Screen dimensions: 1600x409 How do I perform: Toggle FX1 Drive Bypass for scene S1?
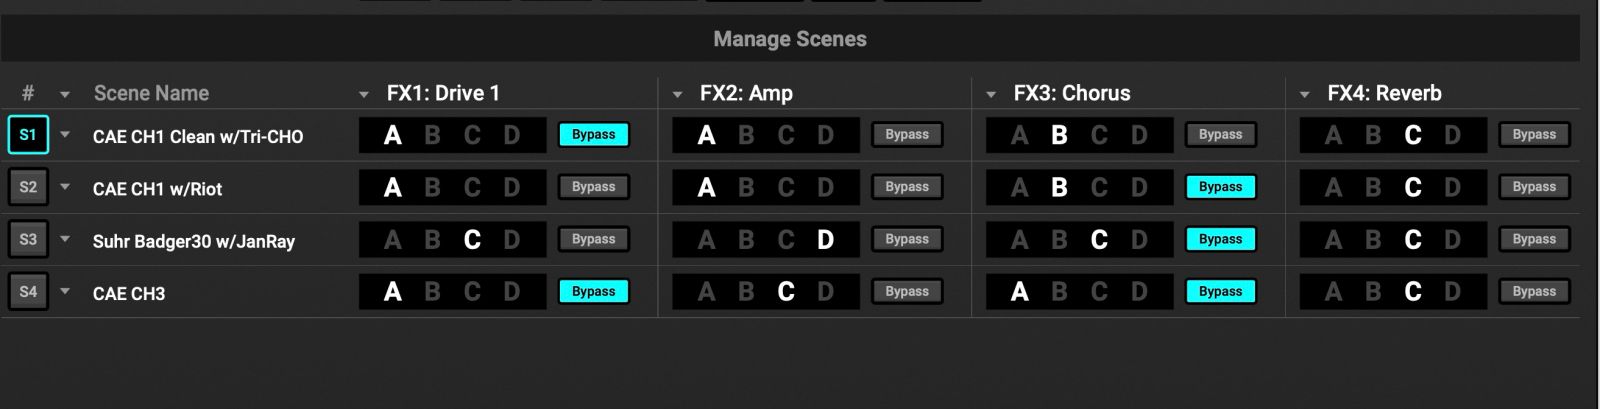click(x=594, y=135)
